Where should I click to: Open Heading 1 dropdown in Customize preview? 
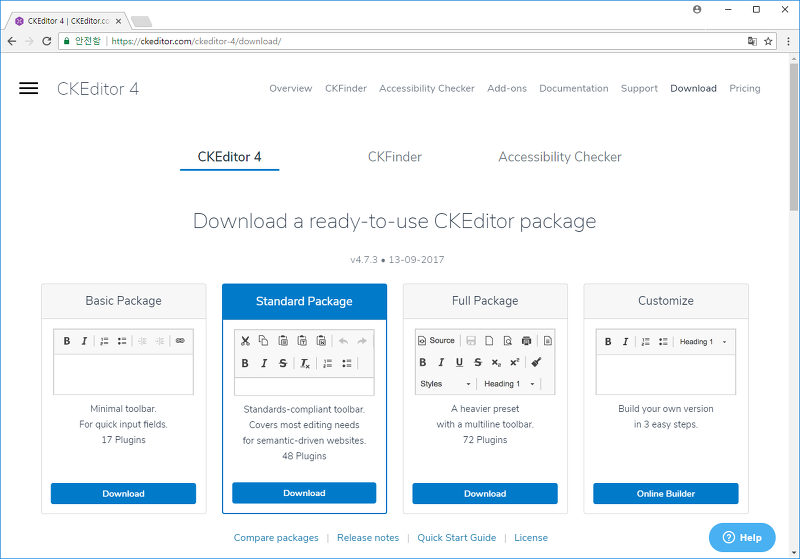tap(703, 342)
